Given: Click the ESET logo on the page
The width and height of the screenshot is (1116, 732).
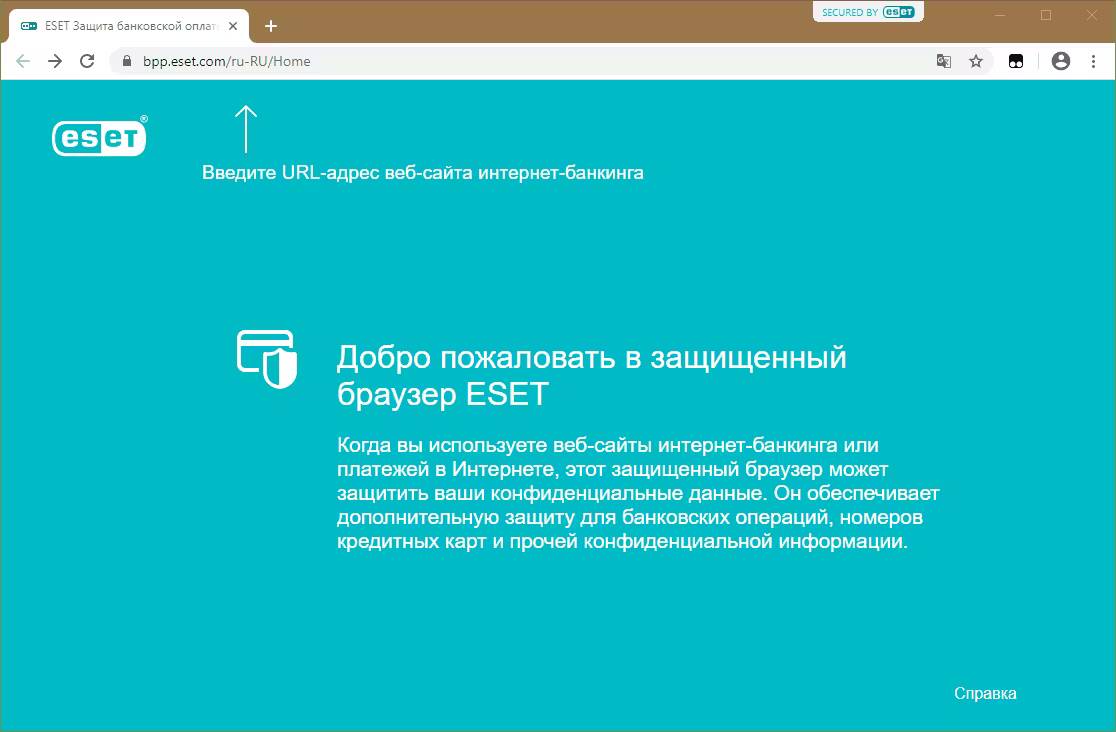Looking at the screenshot, I should [x=100, y=136].
